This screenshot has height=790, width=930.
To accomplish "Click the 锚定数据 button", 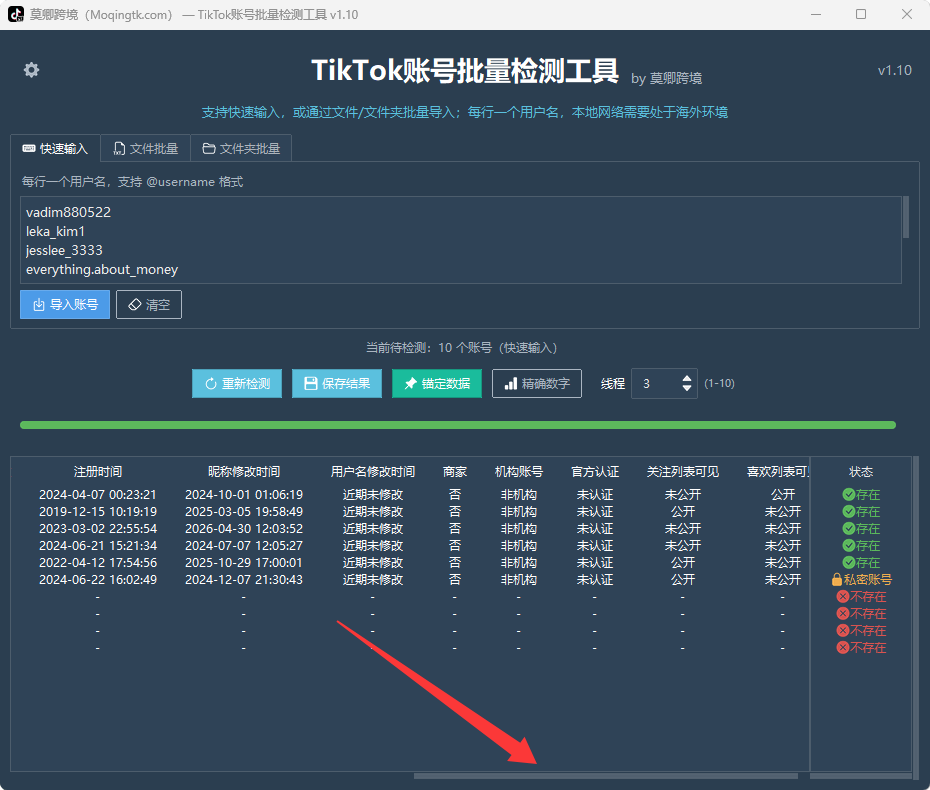I will coord(437,384).
